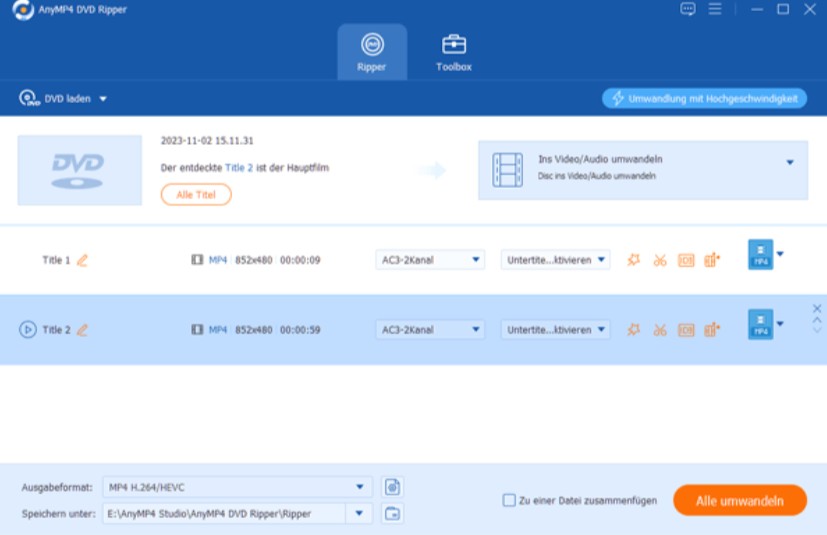The height and width of the screenshot is (535, 827).
Task: Click the MP4 output format icon for Title 1
Action: point(760,255)
